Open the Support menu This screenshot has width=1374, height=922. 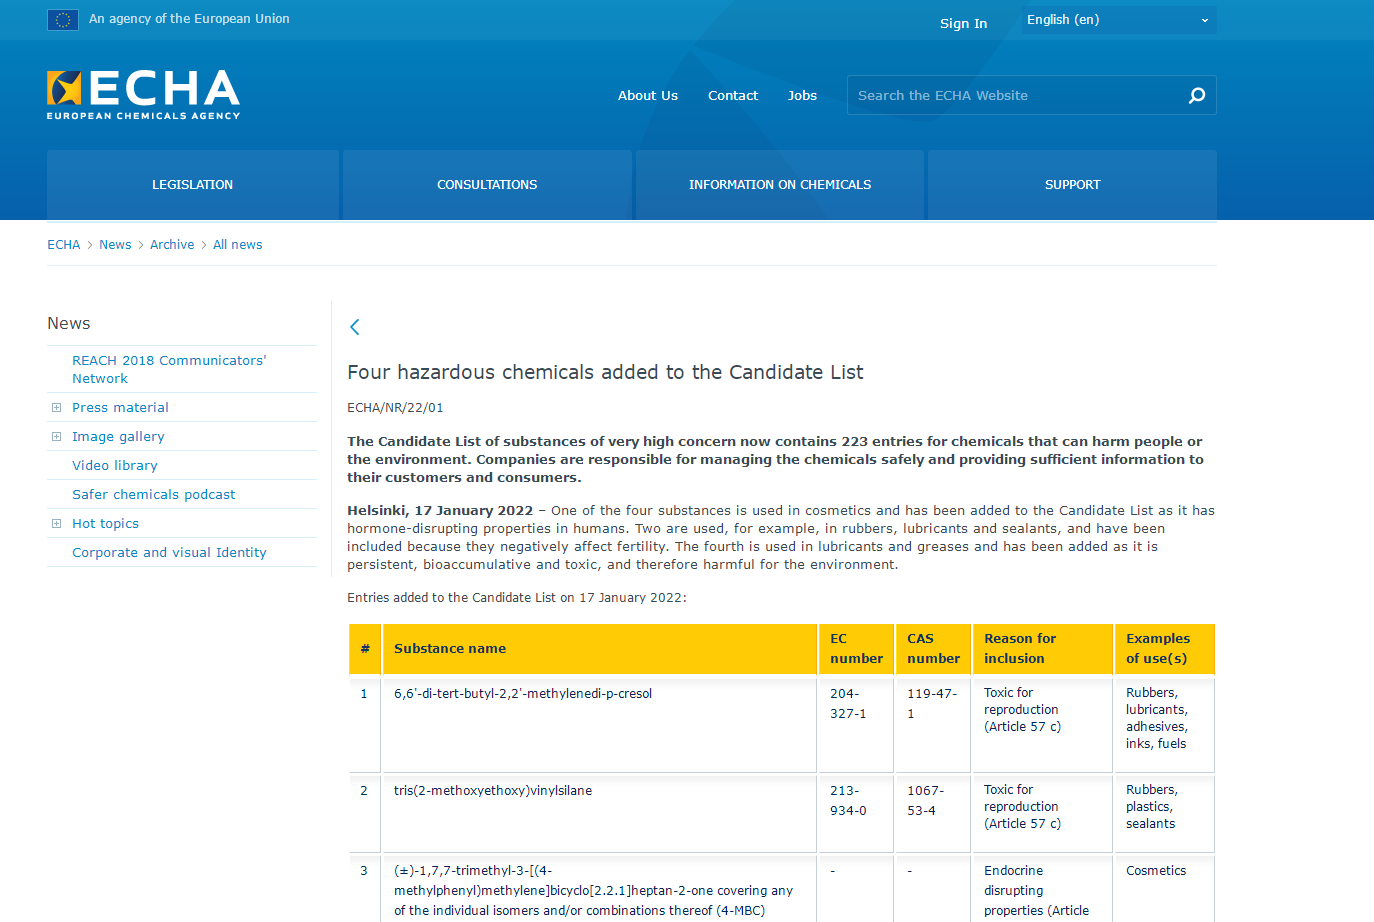pos(1072,185)
